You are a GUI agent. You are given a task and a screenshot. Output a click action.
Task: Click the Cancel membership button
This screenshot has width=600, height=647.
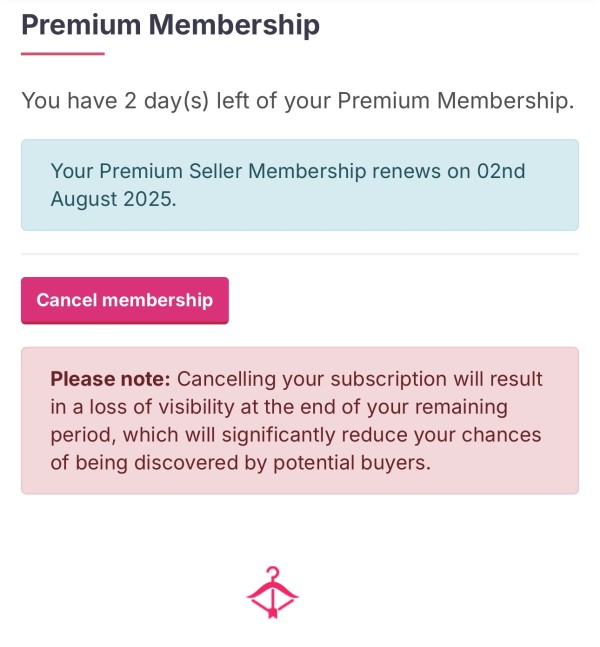pos(125,300)
